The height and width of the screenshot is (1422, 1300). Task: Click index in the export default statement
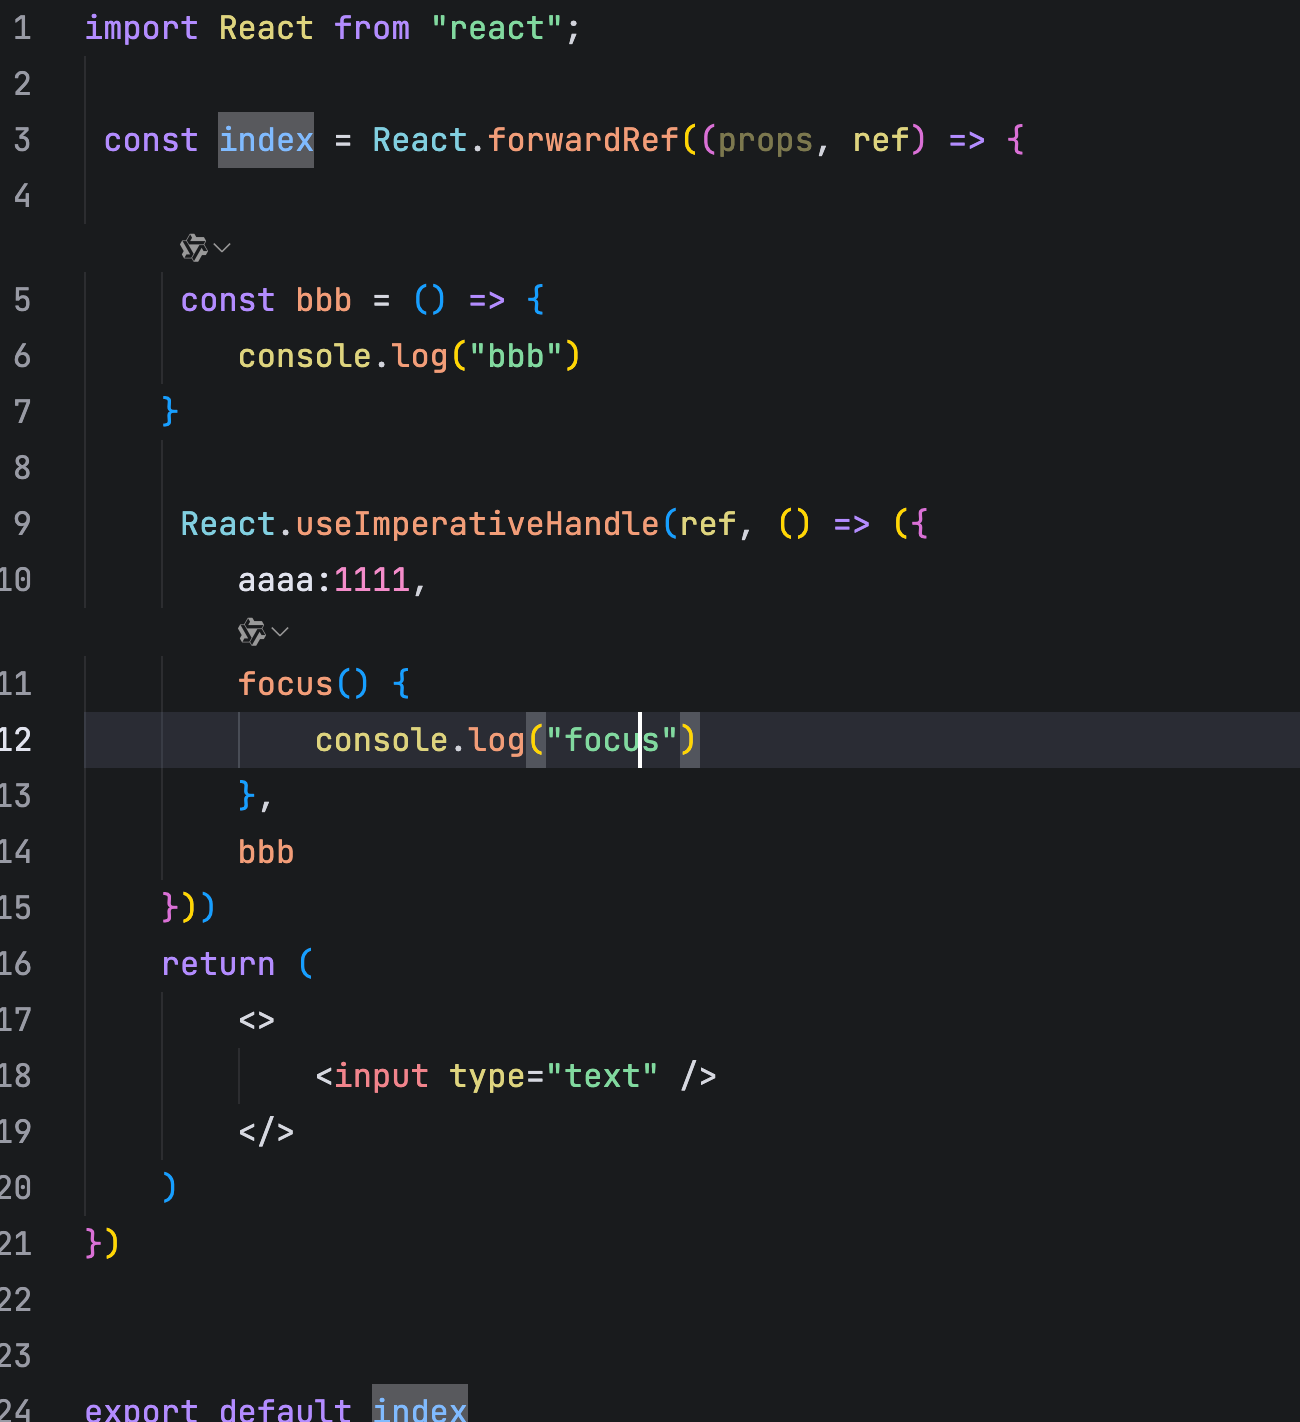coord(419,1408)
